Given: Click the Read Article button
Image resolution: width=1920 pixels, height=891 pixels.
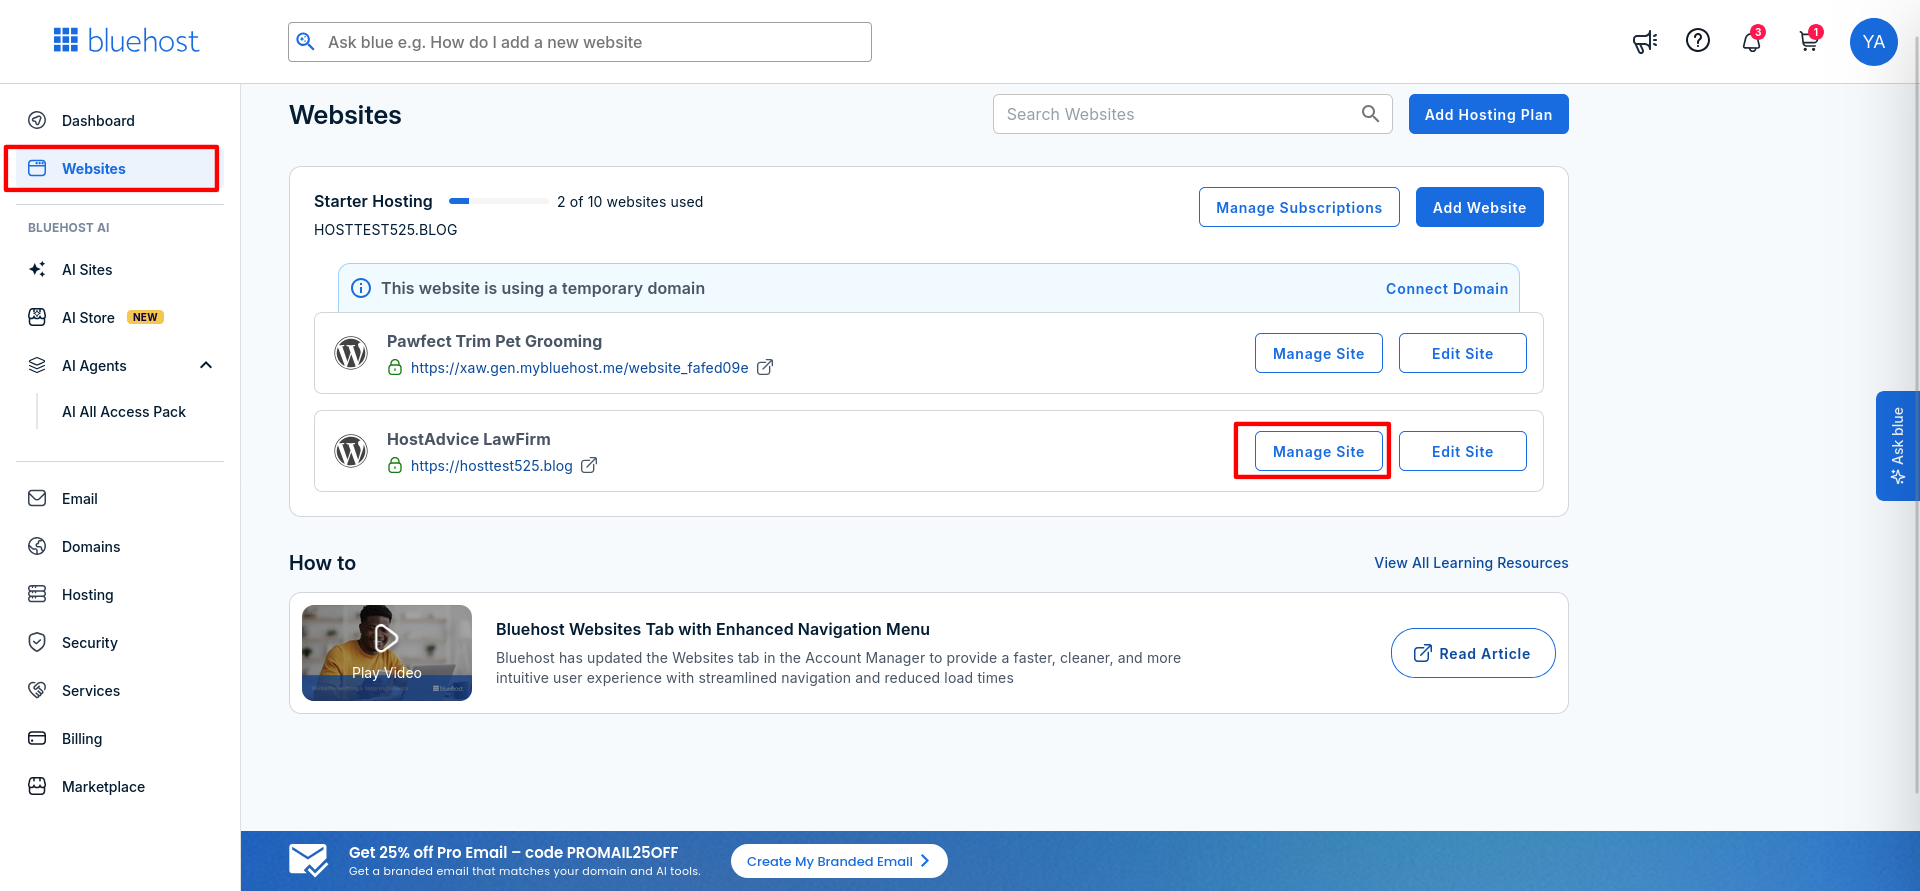Looking at the screenshot, I should [1473, 653].
